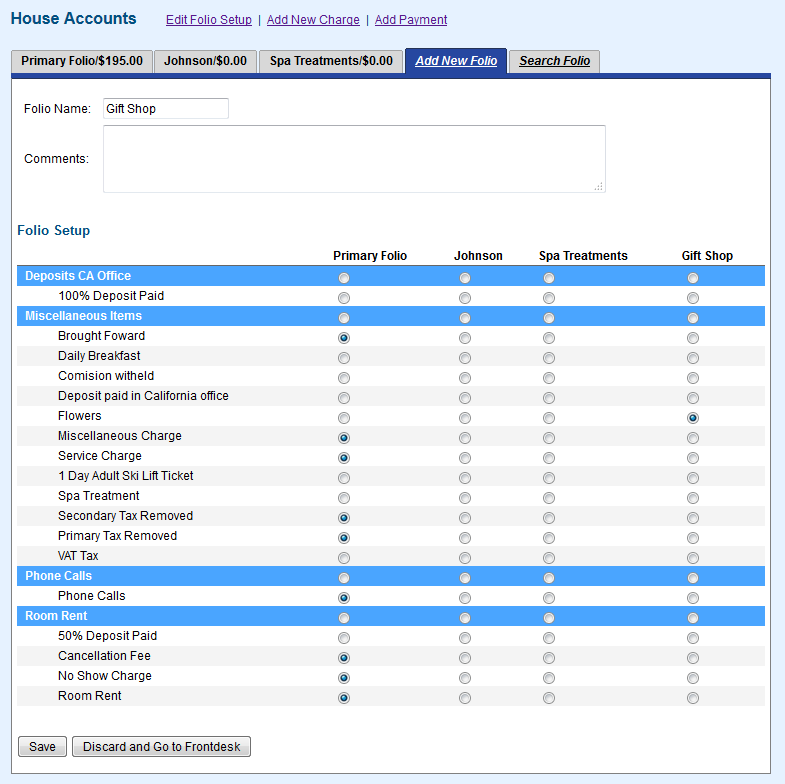785x784 pixels.
Task: Click the 1 Day Adult Ski Lift Ticket label
Action: [126, 476]
